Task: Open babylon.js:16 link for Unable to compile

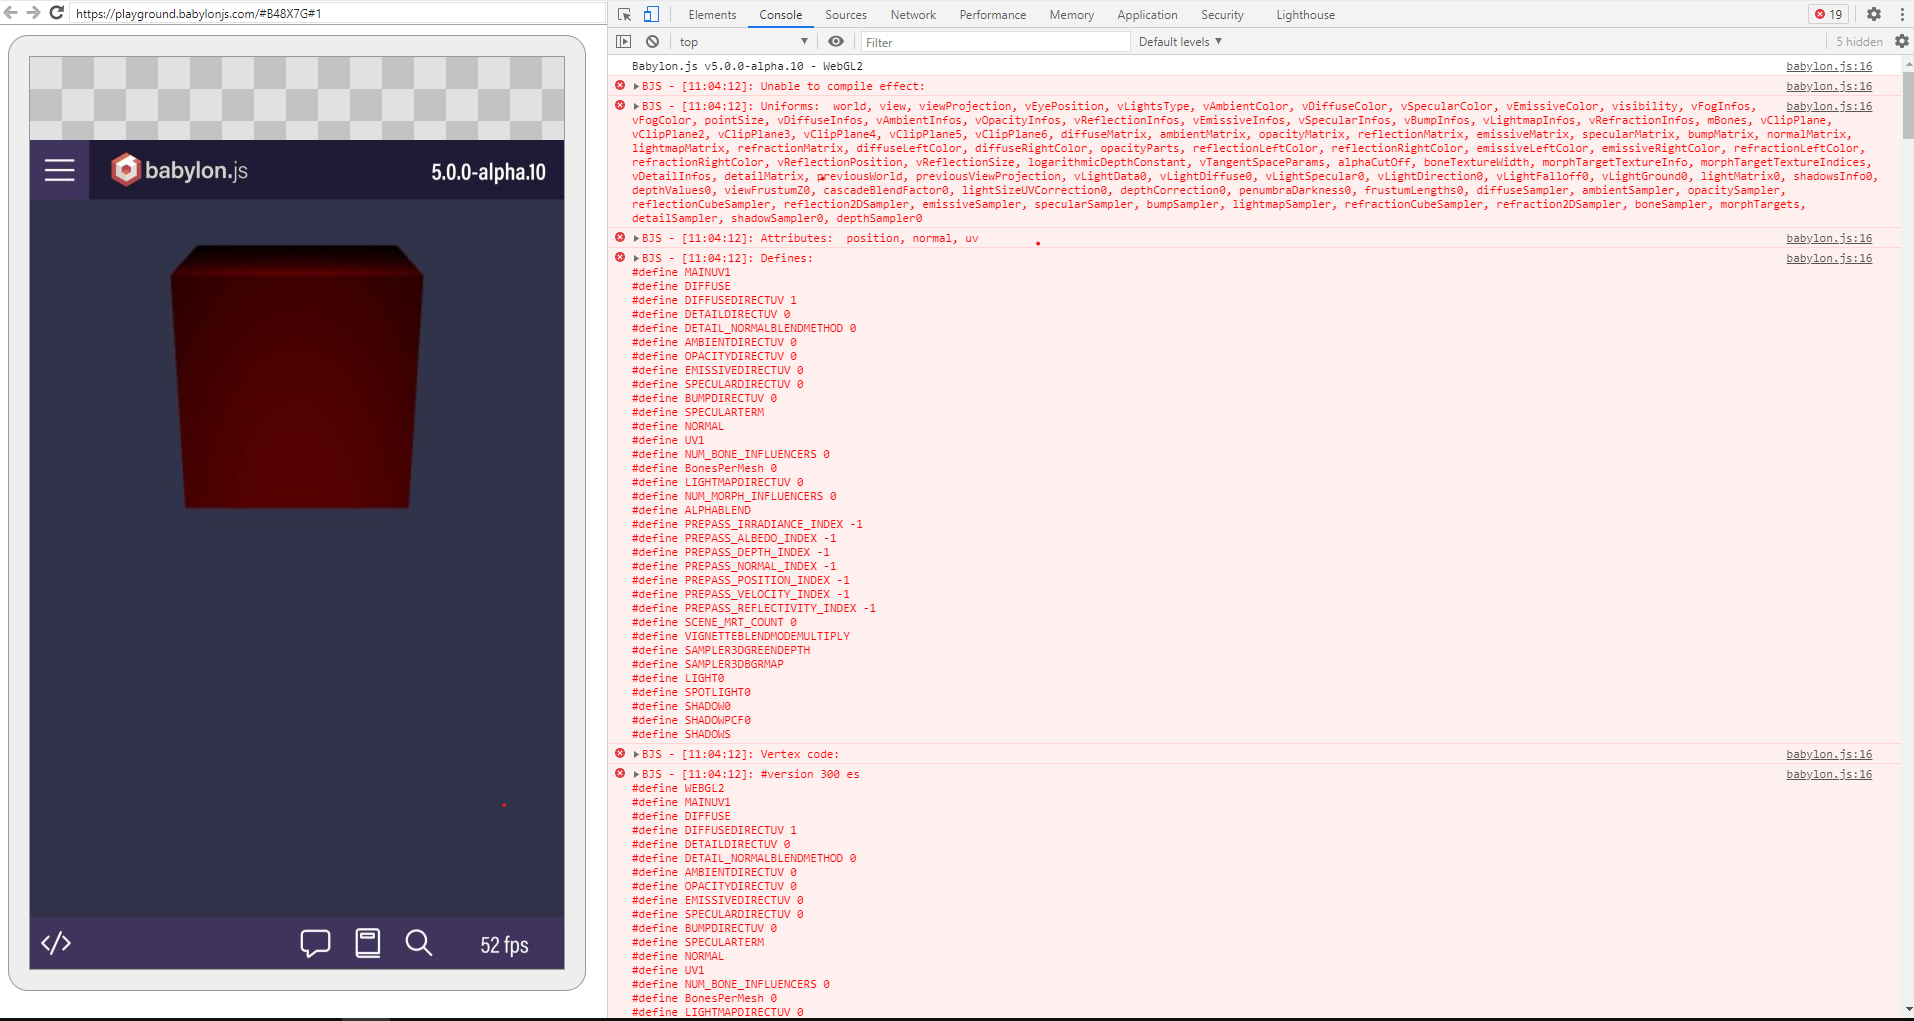Action: click(x=1829, y=86)
